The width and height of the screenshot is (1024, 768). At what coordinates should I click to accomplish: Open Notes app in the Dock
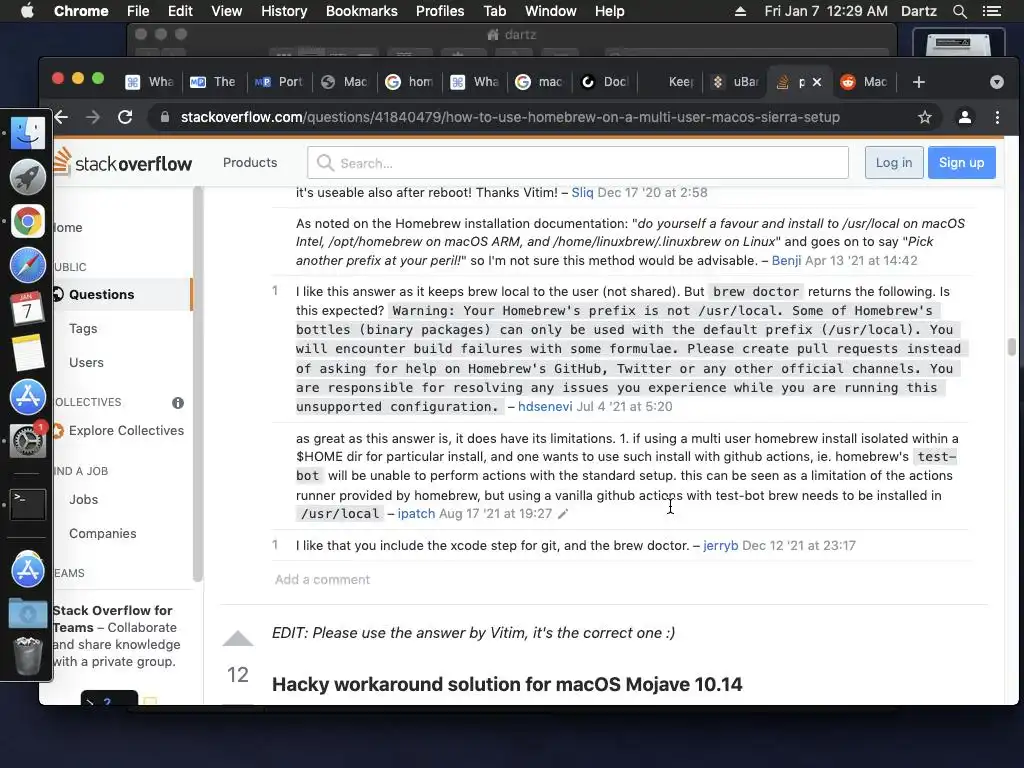coord(27,353)
